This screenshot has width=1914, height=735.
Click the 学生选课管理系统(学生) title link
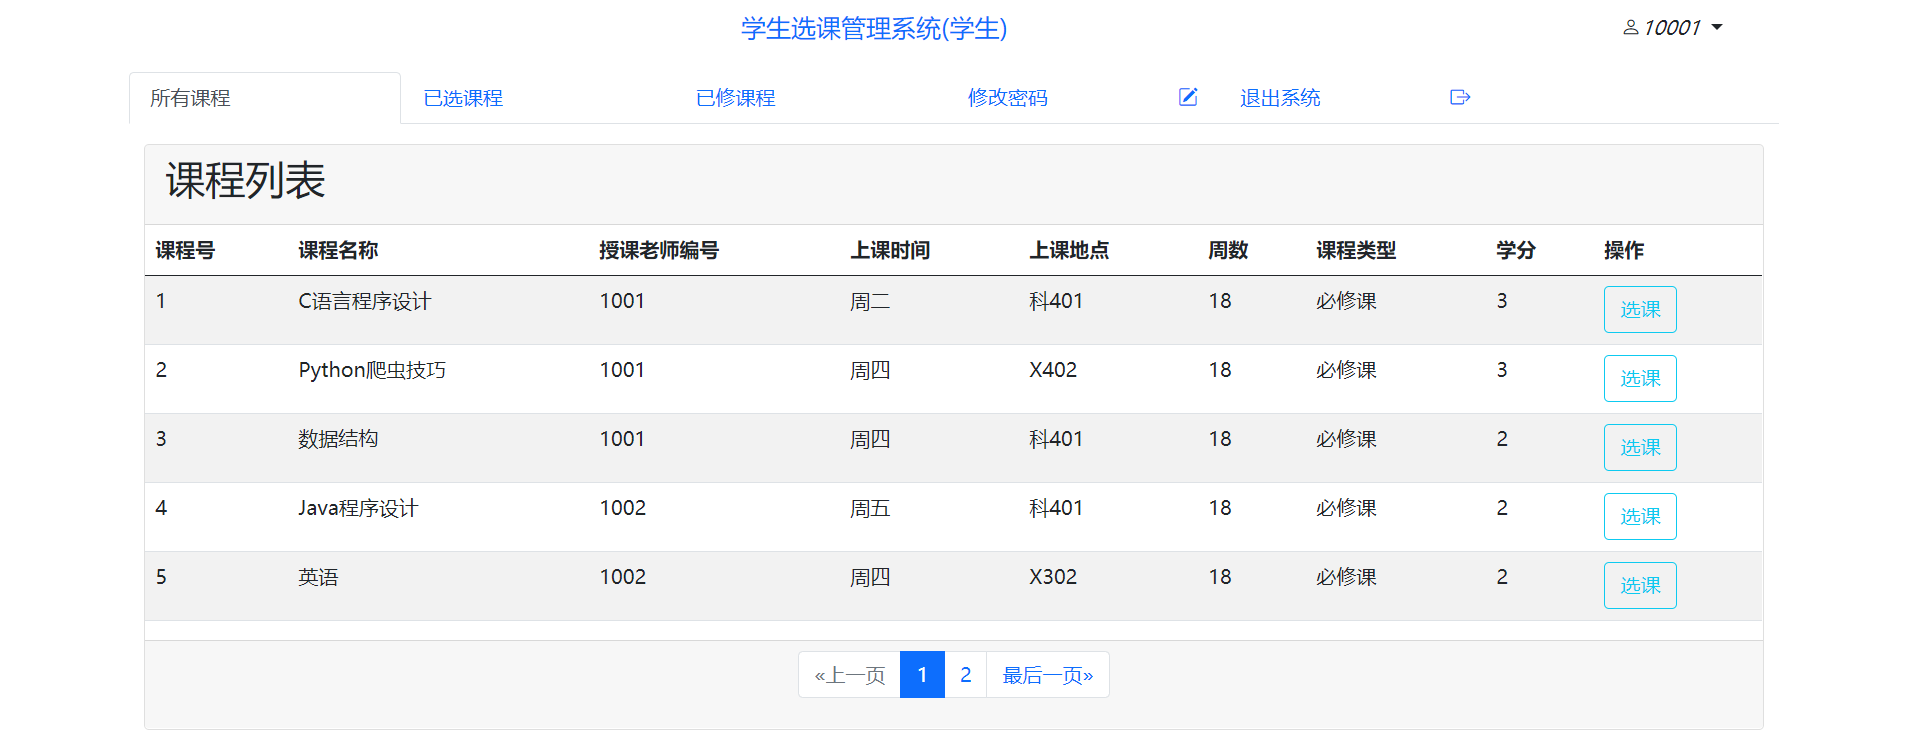pos(874,28)
